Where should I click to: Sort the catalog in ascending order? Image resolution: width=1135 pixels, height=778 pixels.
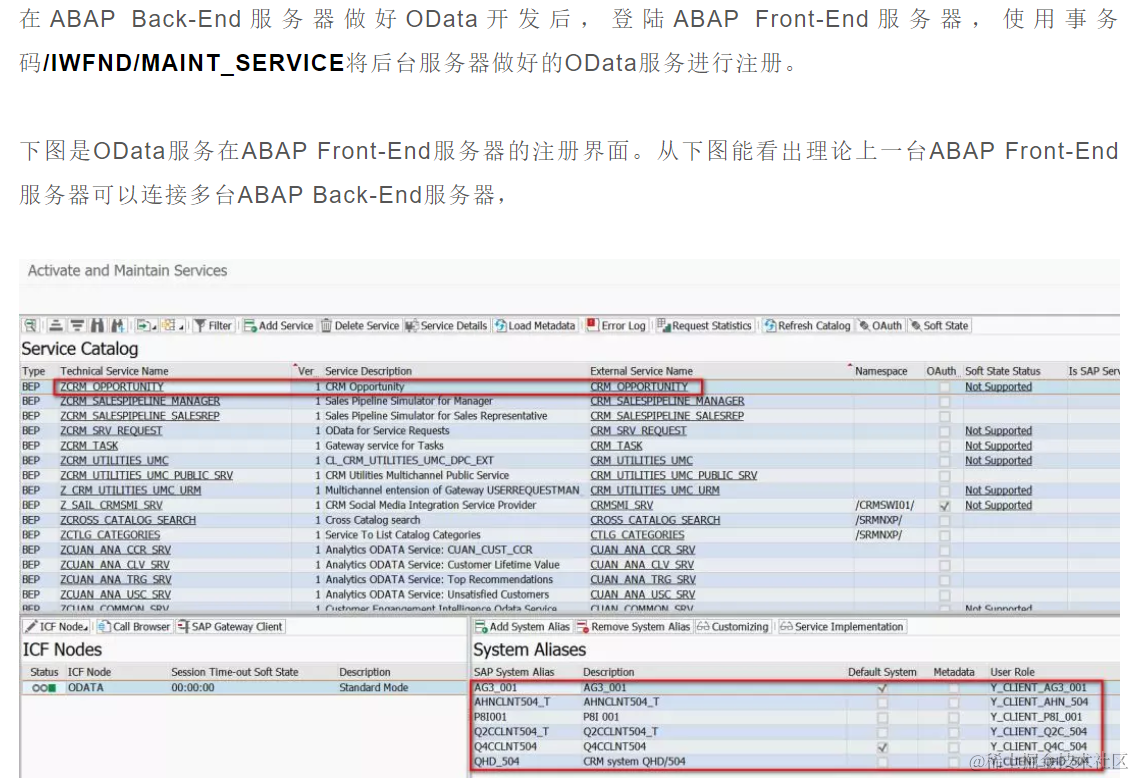click(56, 326)
